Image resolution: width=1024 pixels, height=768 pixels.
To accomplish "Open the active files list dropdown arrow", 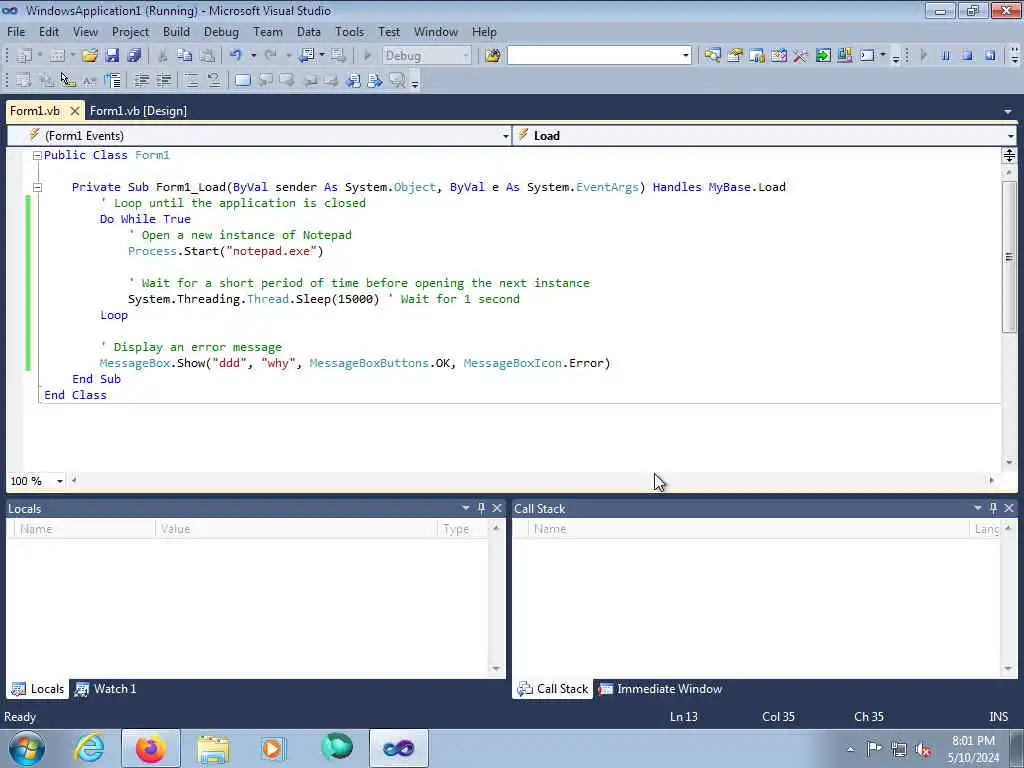I will (x=1008, y=112).
